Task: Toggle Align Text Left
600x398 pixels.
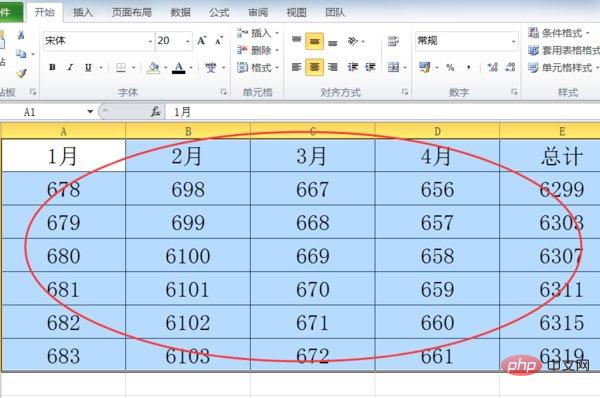Action: click(x=297, y=67)
